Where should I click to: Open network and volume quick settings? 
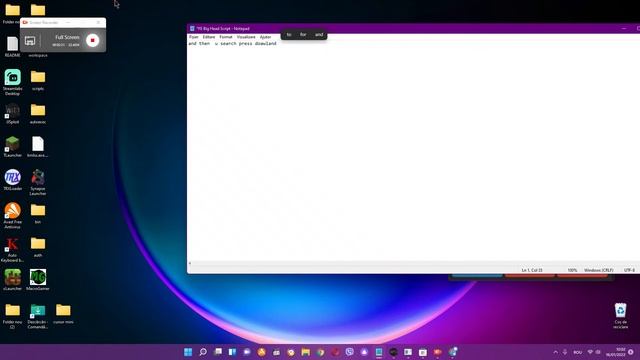(x=594, y=352)
